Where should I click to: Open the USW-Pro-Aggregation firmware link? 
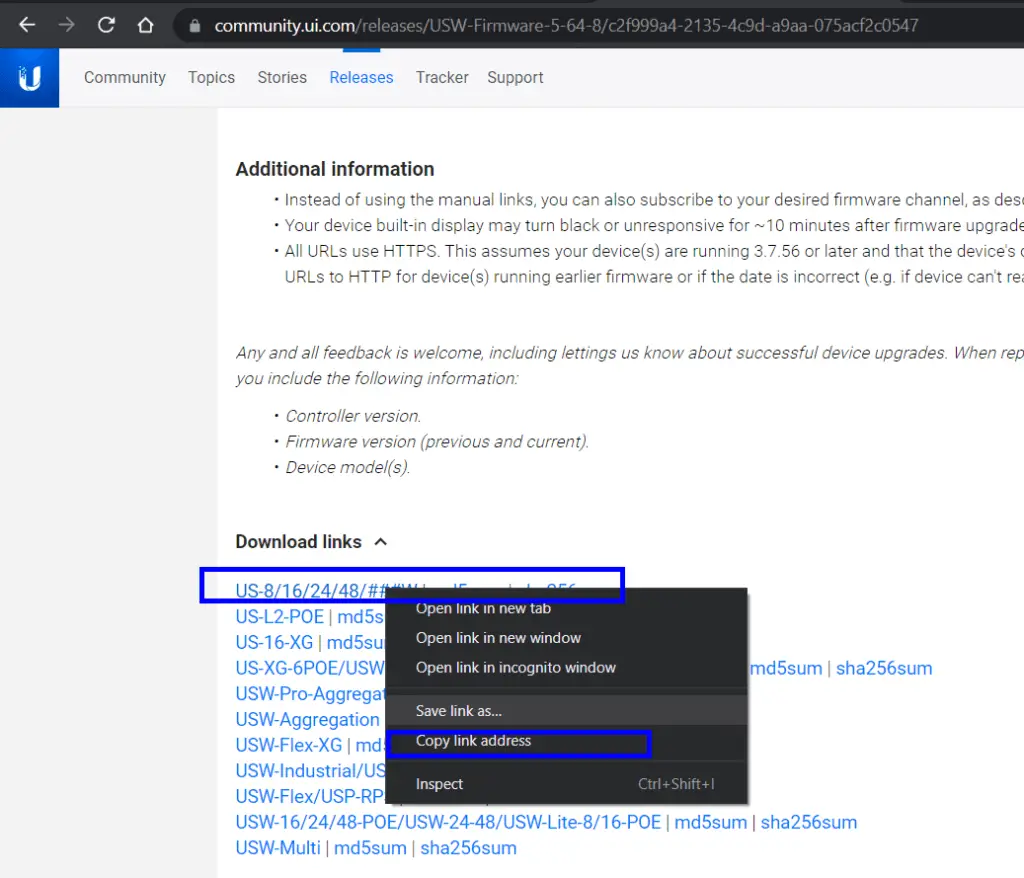pyautogui.click(x=310, y=694)
